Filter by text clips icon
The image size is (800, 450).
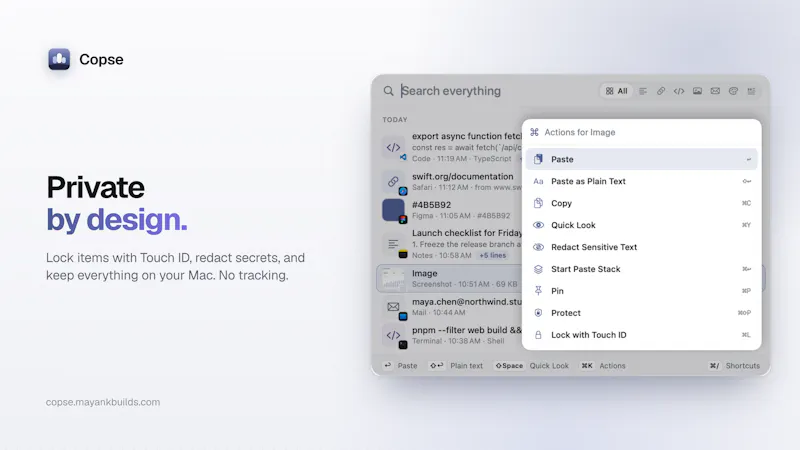[x=643, y=91]
